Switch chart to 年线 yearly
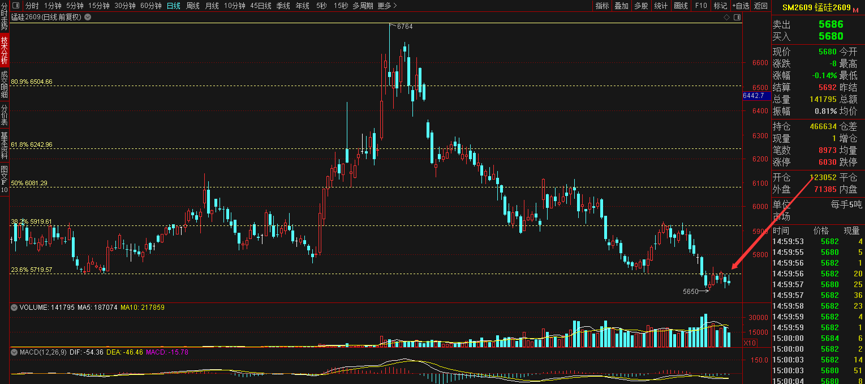 click(302, 6)
